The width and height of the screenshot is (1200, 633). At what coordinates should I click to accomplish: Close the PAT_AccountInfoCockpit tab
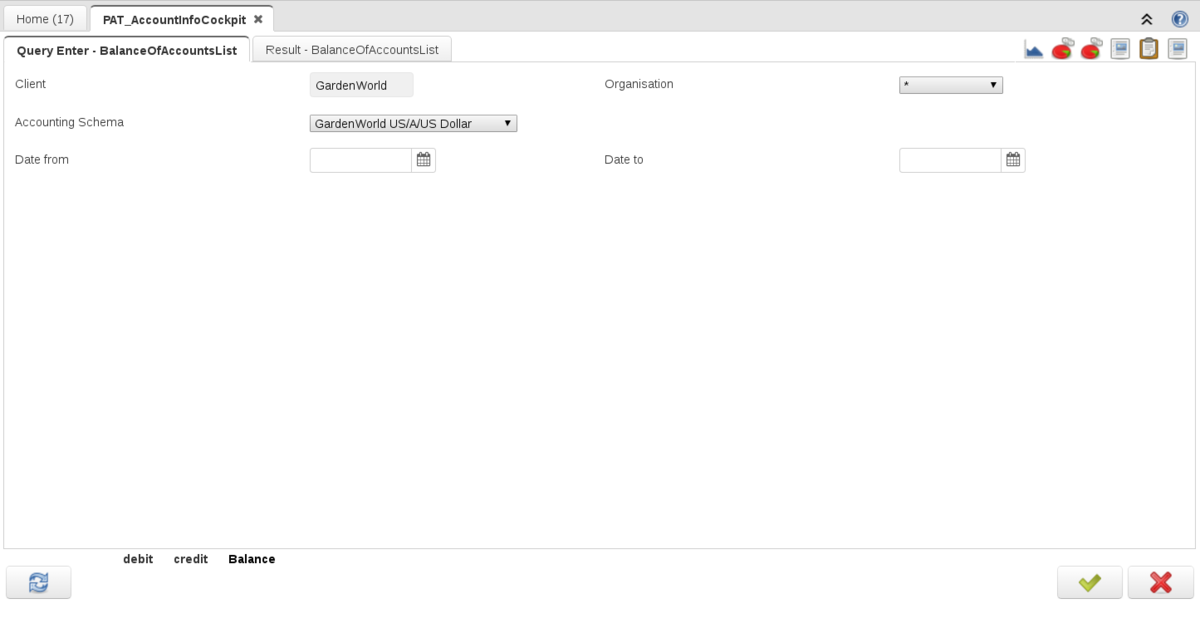pos(258,19)
